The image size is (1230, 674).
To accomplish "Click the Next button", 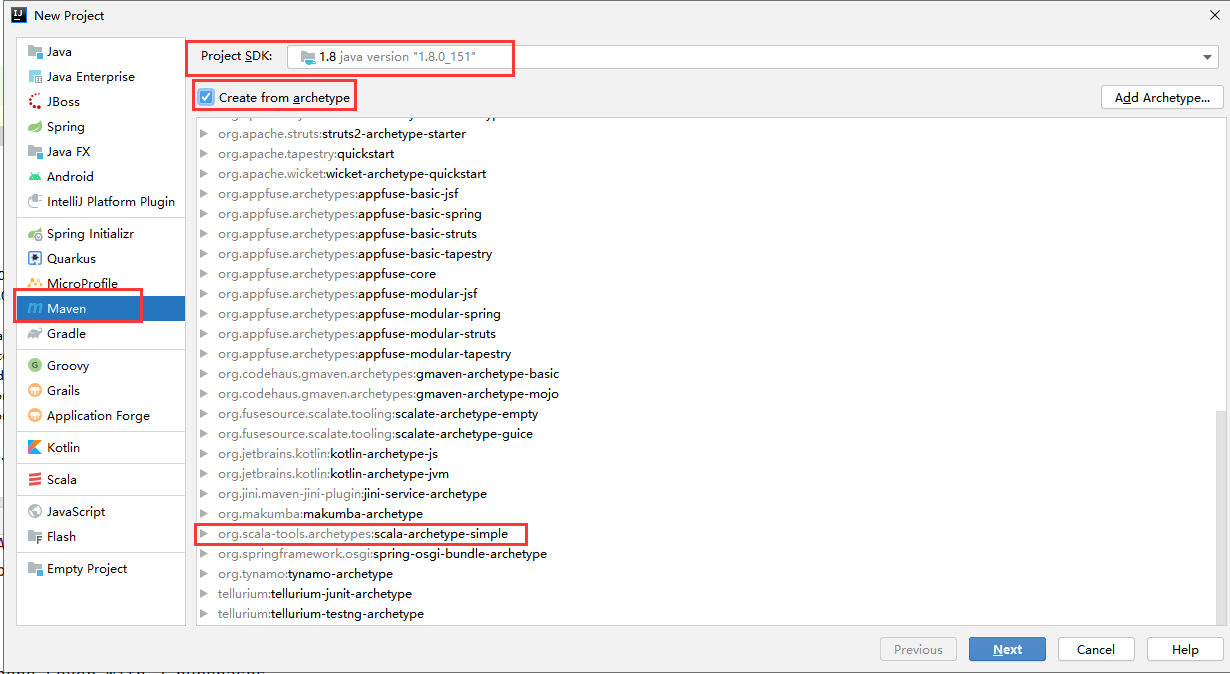I will [x=1007, y=649].
